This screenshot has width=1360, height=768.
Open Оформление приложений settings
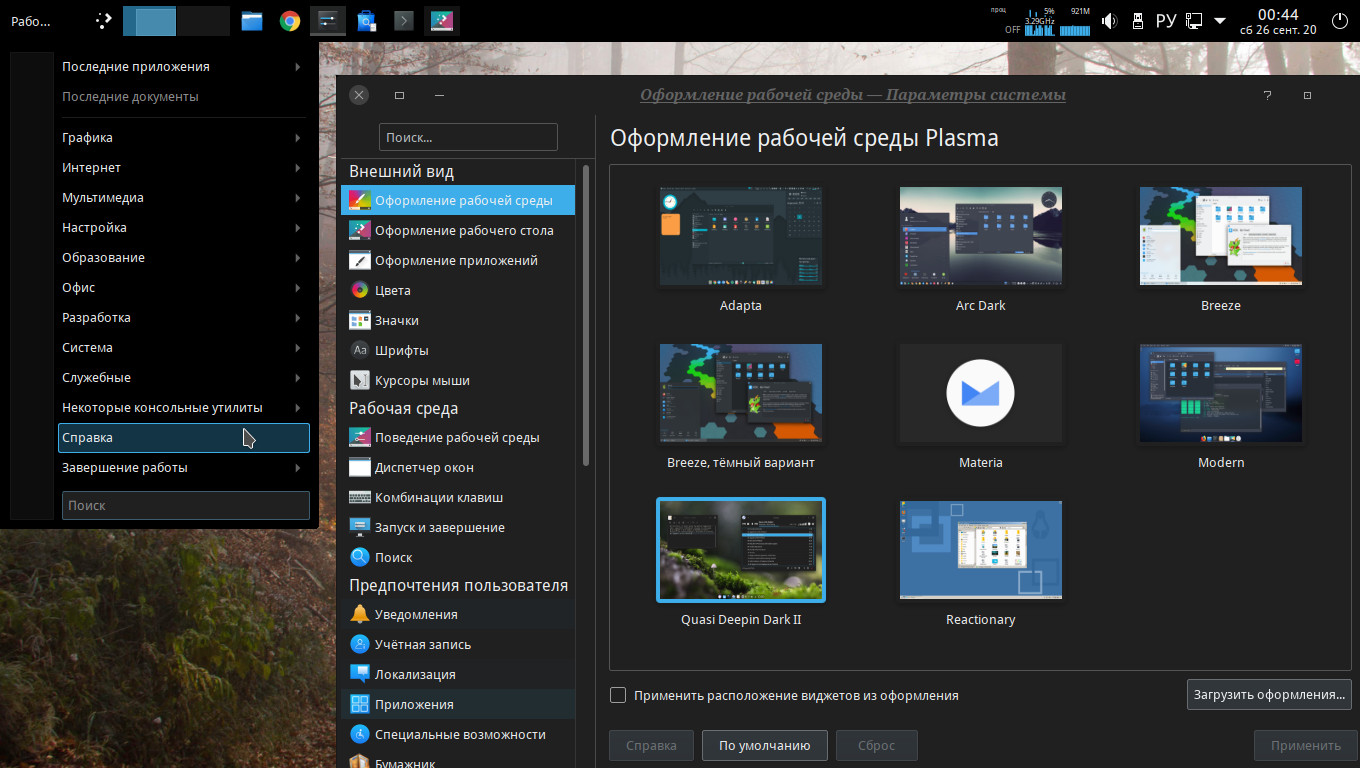[458, 260]
